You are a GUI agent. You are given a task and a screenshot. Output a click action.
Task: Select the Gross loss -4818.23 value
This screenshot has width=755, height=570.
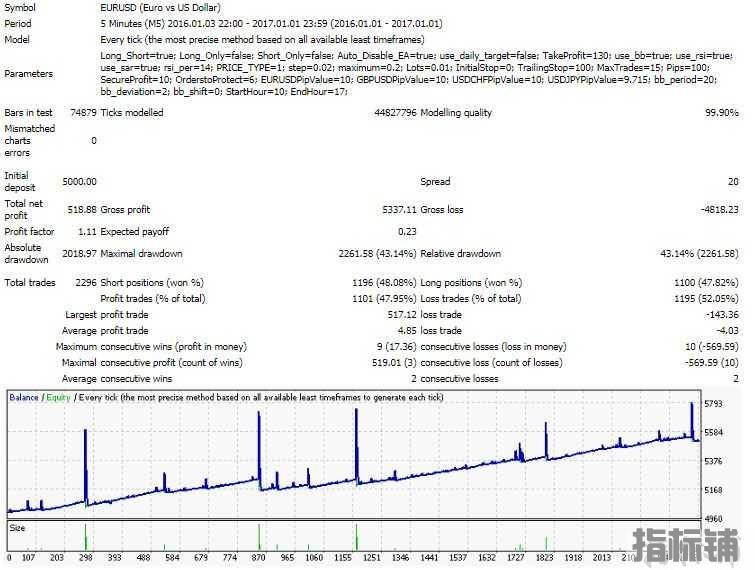717,210
